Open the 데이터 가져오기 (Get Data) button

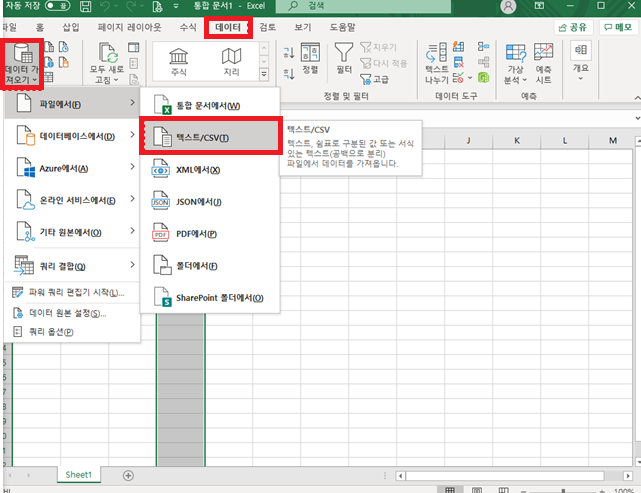tap(22, 64)
